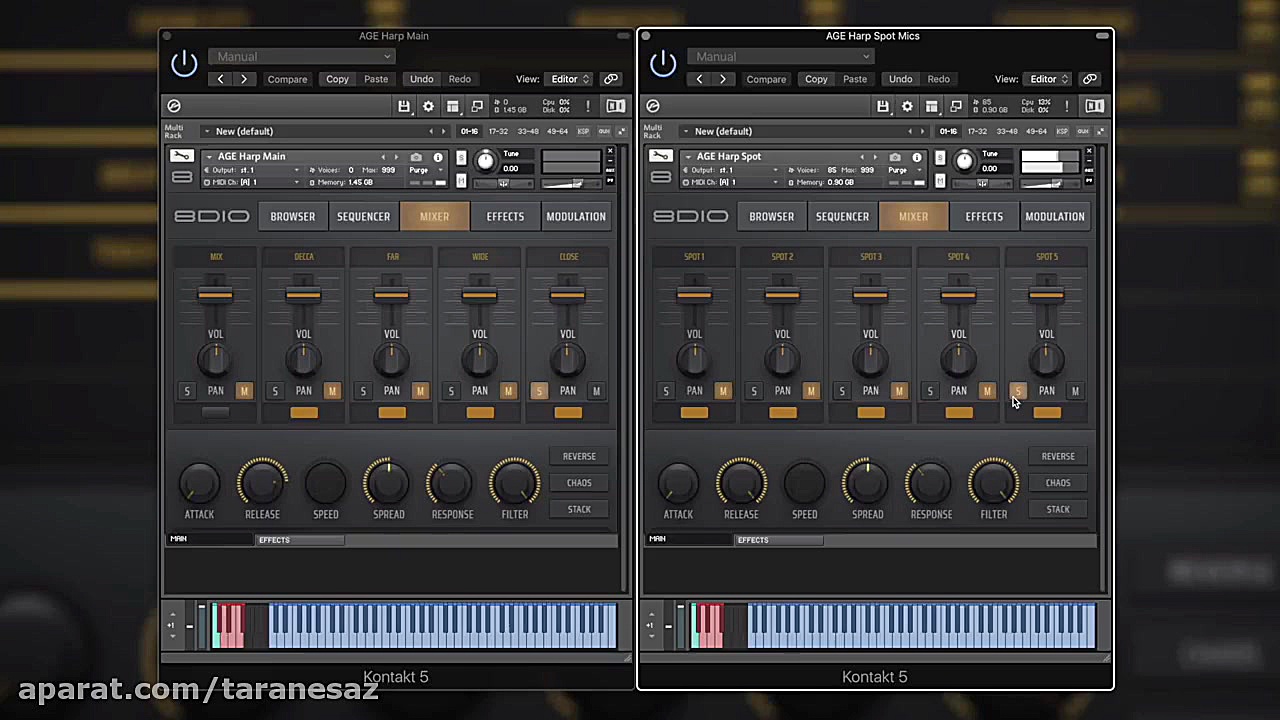The height and width of the screenshot is (720, 1280).
Task: Open Files save menu in Harp Spot Mics window
Action: (883, 106)
